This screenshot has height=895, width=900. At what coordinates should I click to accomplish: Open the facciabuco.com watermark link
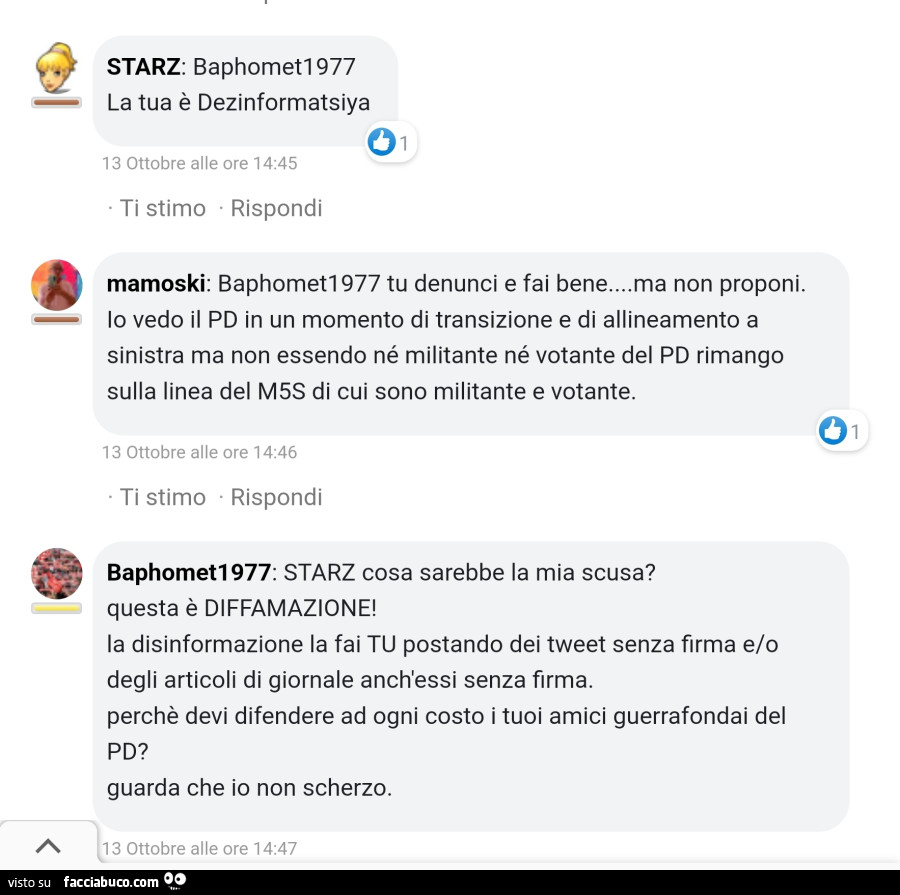click(x=111, y=882)
